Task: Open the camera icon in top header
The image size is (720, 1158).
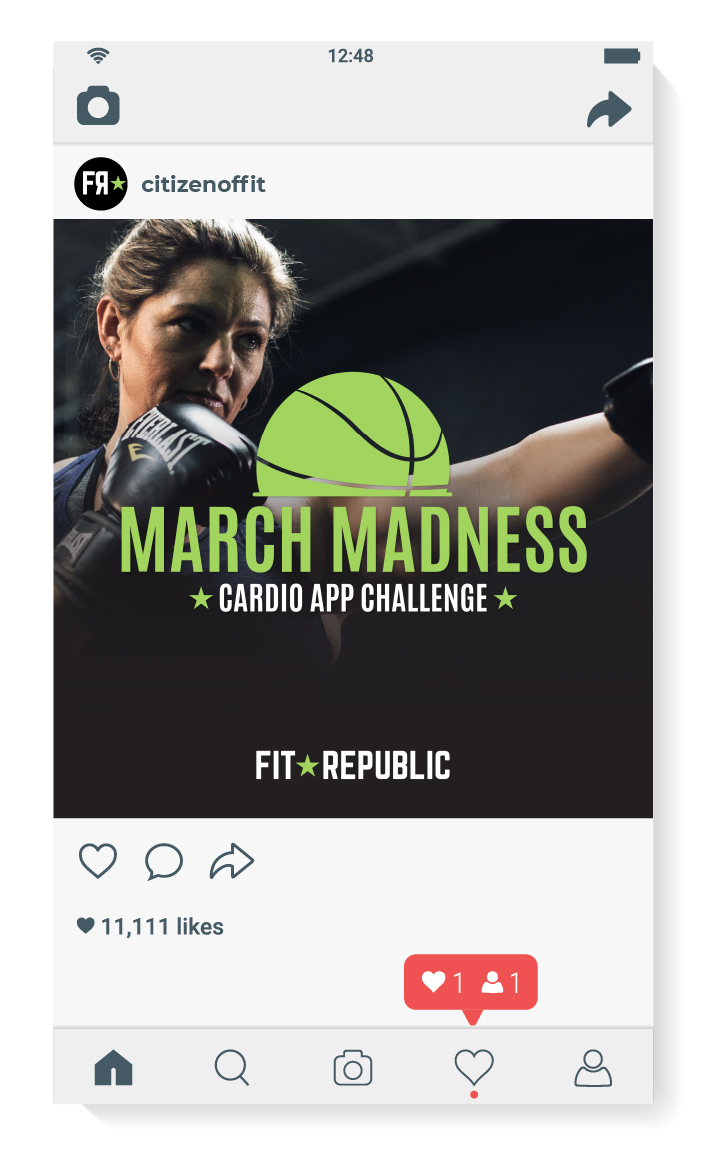Action: point(98,106)
